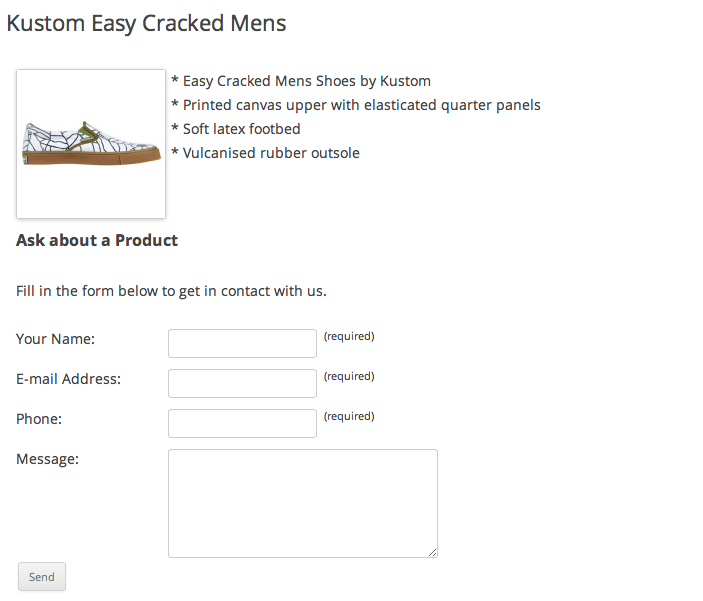Submit the form with Send button
The height and width of the screenshot is (601, 703).
pyautogui.click(x=42, y=577)
